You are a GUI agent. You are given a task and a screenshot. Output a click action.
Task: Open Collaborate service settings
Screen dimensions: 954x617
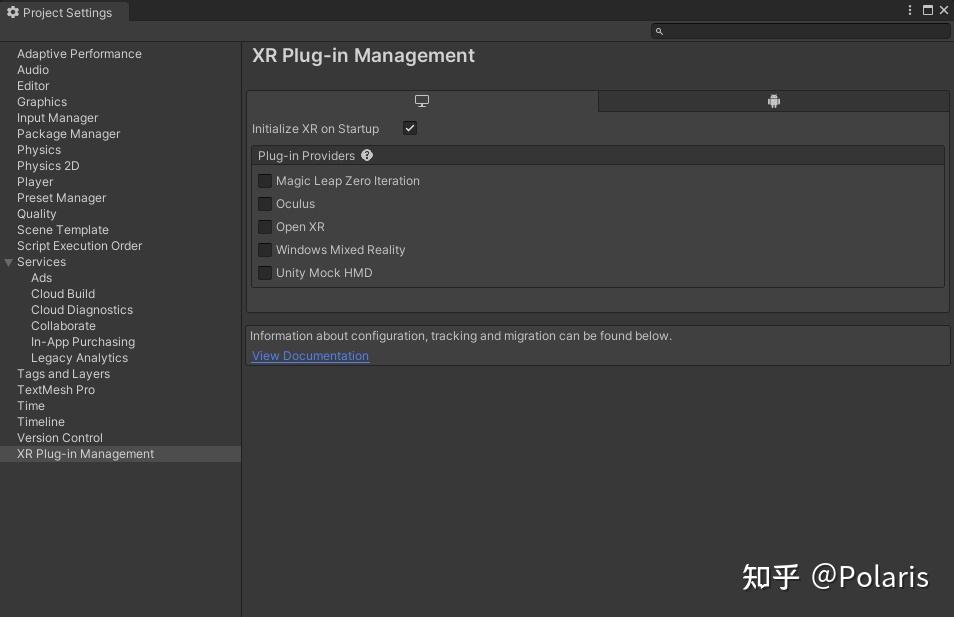coord(63,326)
